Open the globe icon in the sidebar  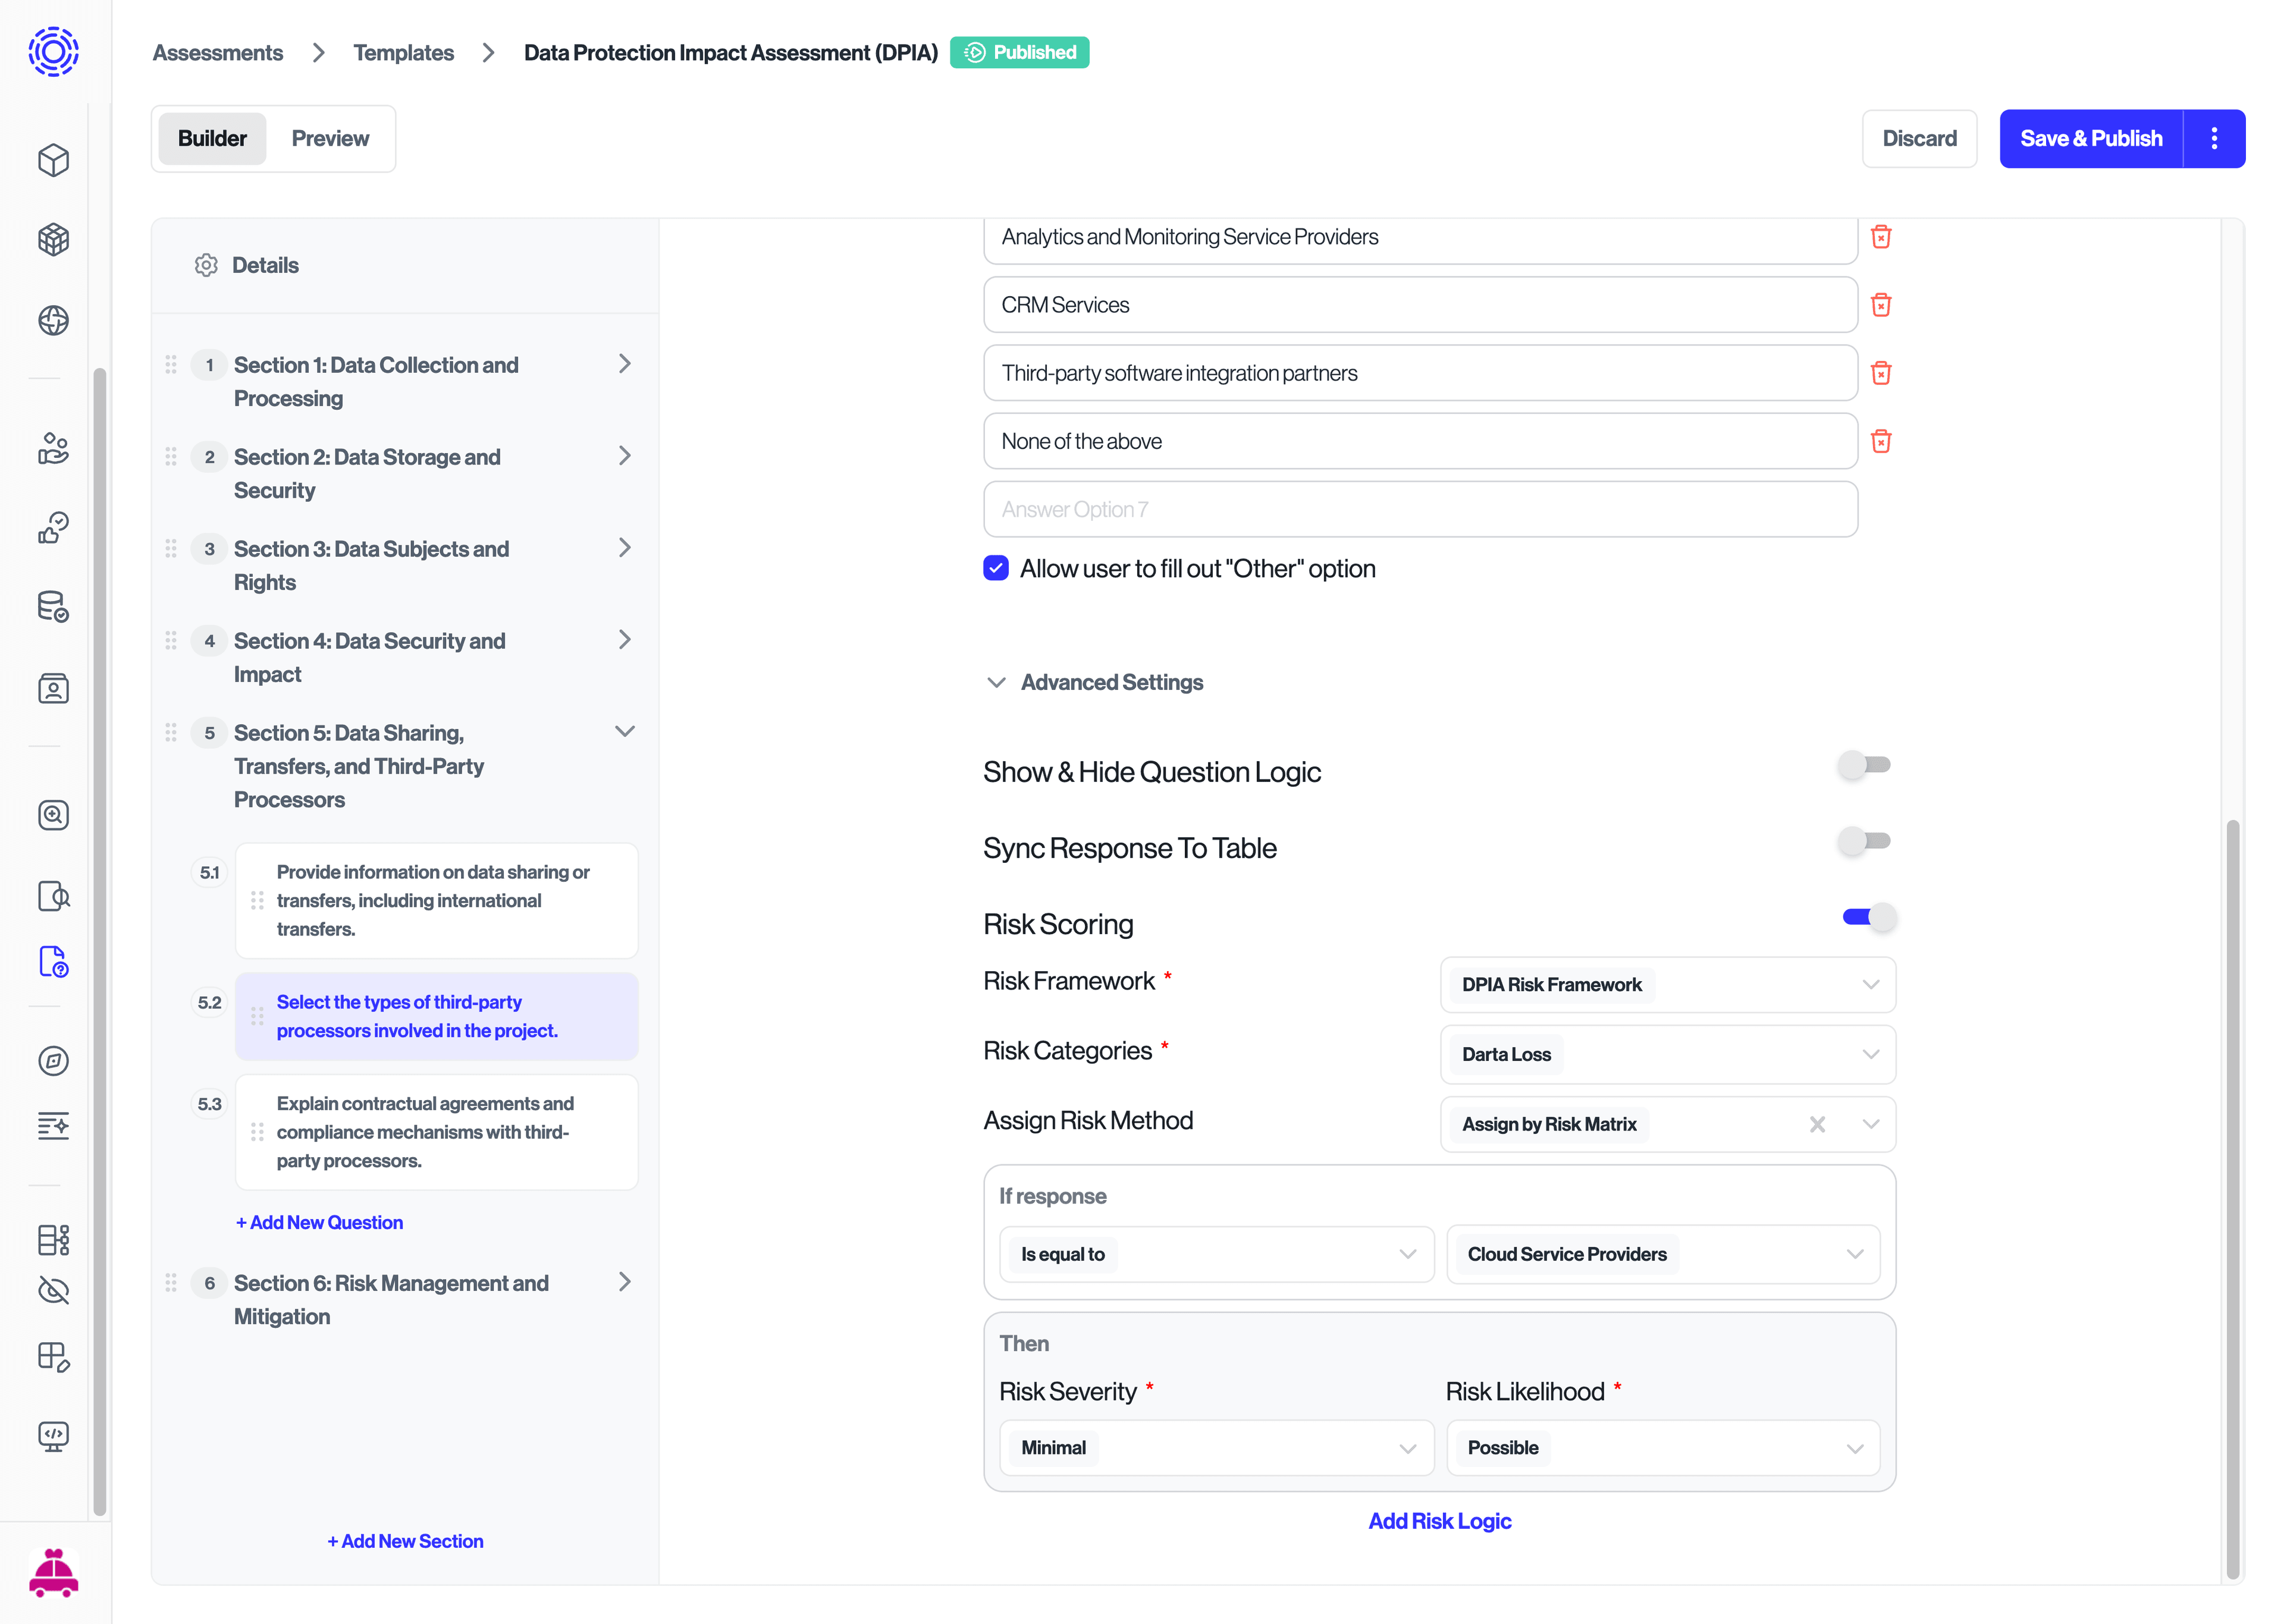coord(53,321)
